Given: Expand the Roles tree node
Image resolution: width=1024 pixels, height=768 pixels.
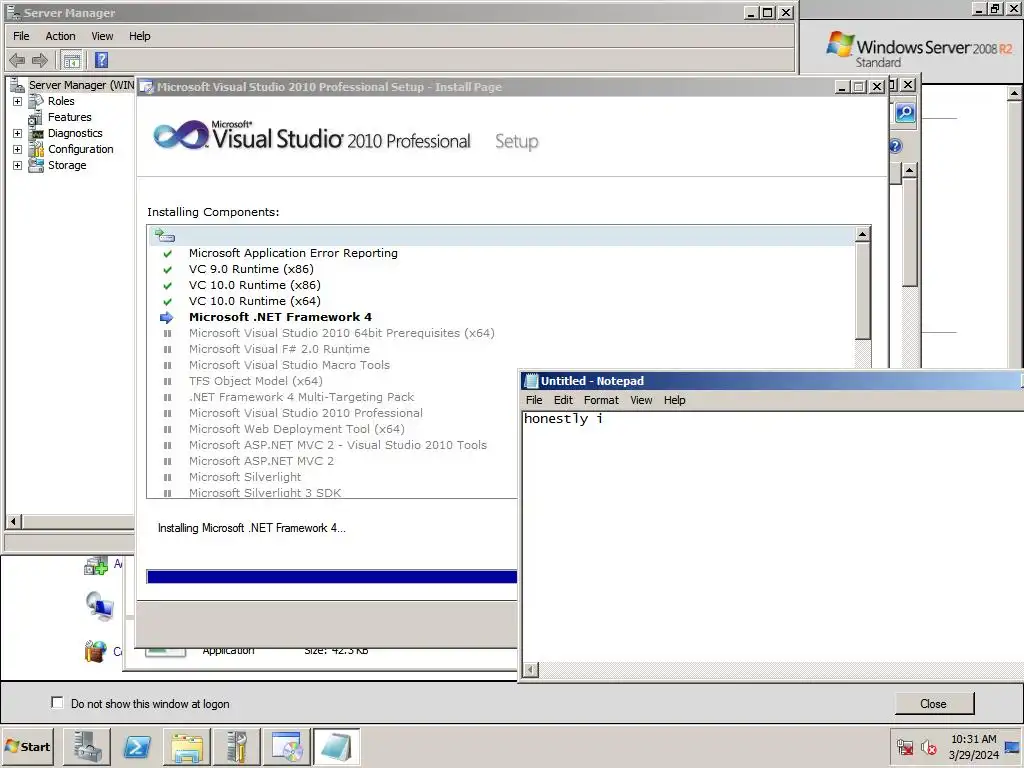Looking at the screenshot, I should click(x=18, y=101).
